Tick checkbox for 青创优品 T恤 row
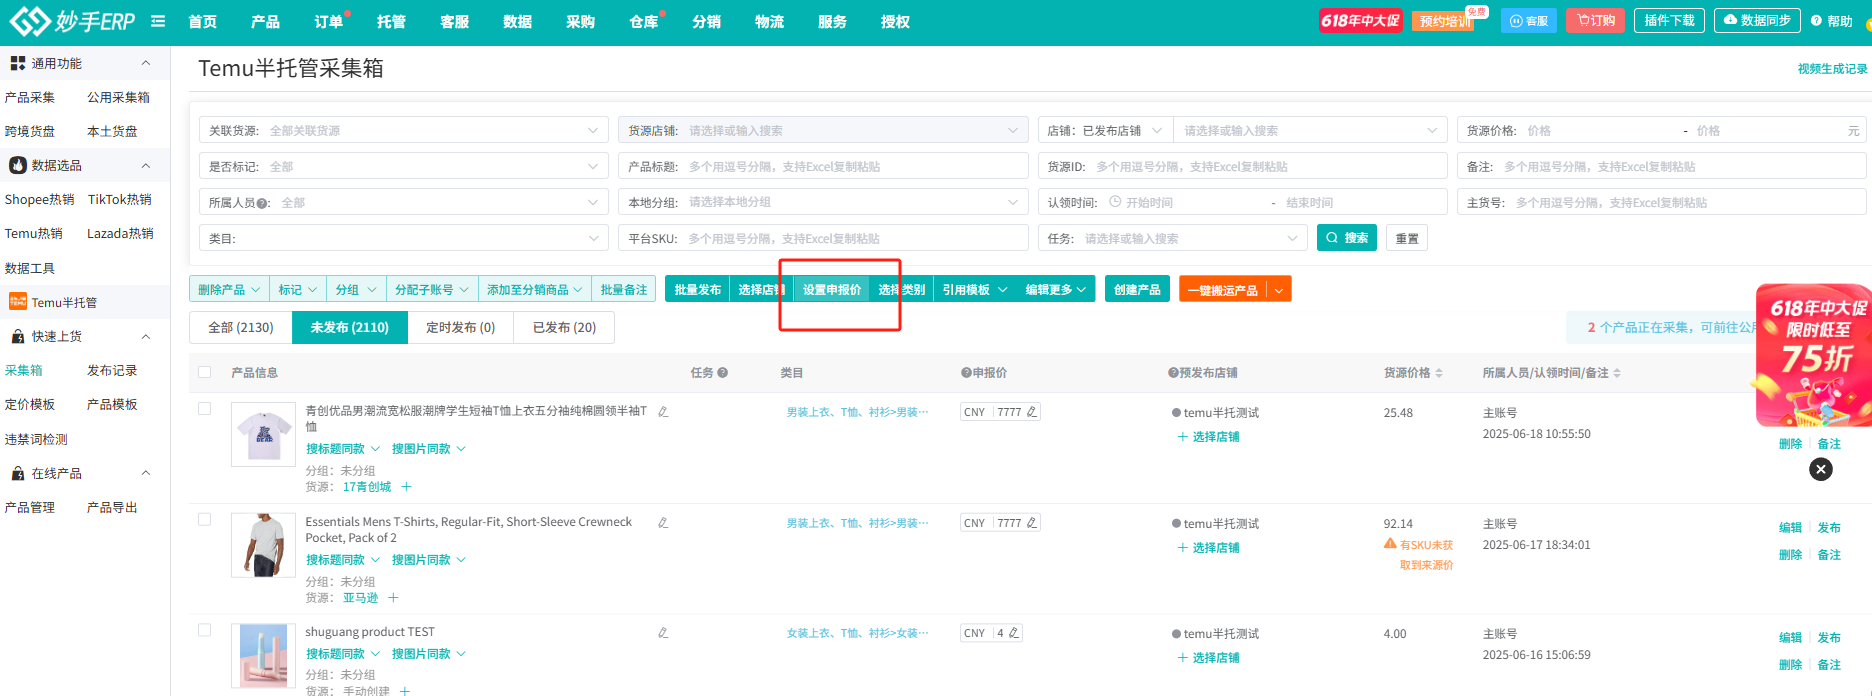This screenshot has height=696, width=1872. [205, 408]
